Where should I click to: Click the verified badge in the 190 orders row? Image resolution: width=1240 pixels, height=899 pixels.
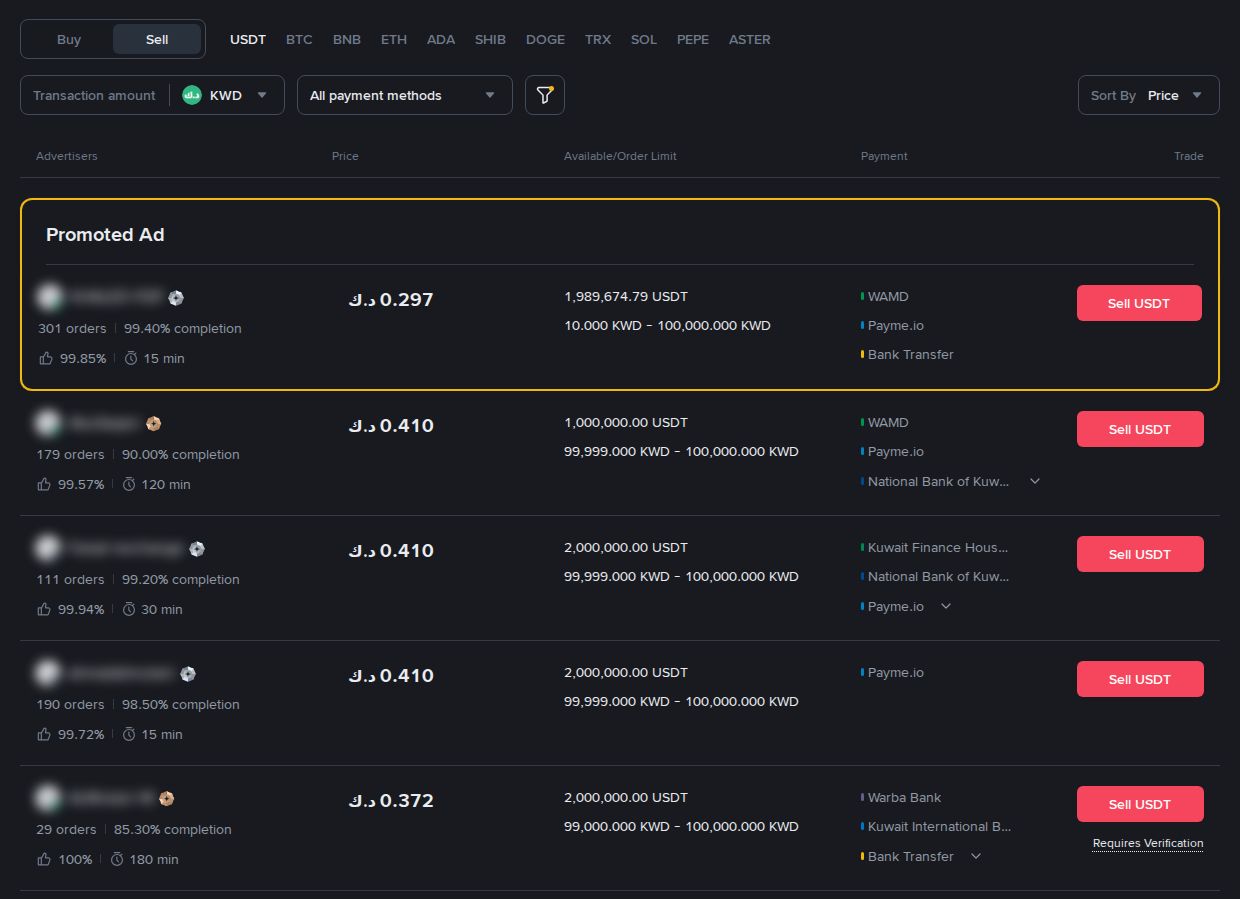coord(187,674)
